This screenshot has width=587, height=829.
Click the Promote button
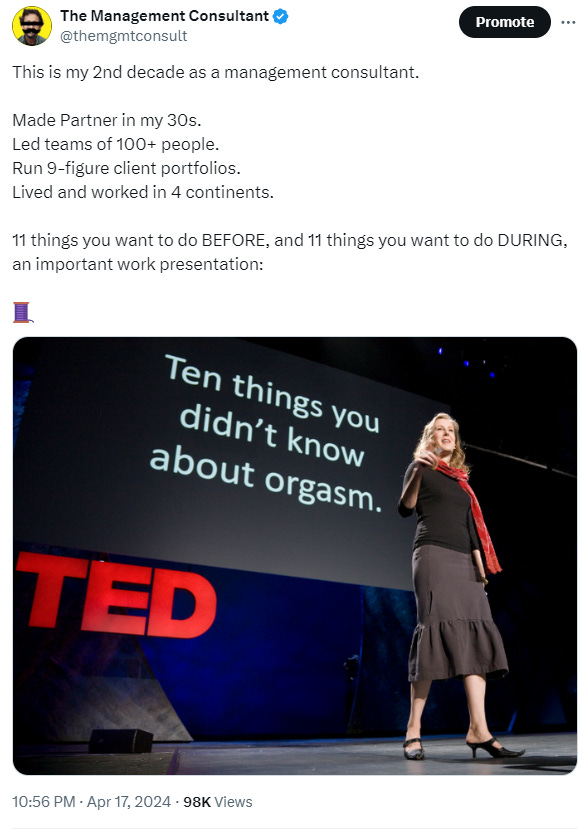pos(505,22)
